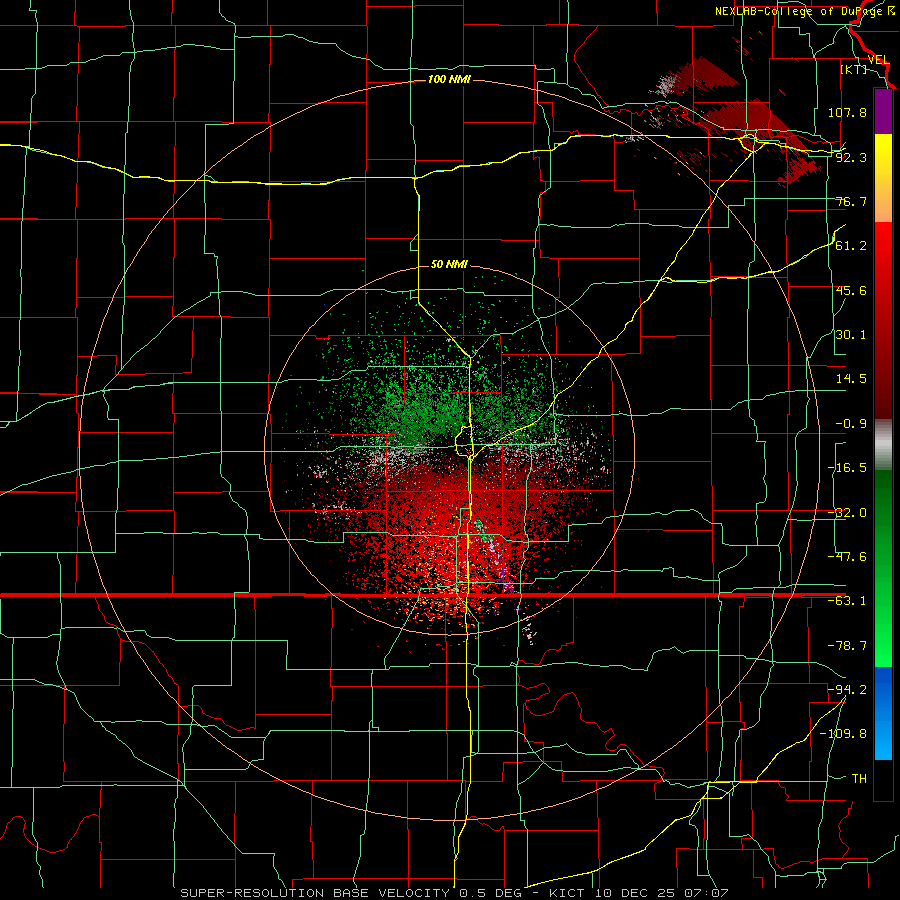
Task: Click the 92.3 velocity scale value
Action: (x=851, y=157)
